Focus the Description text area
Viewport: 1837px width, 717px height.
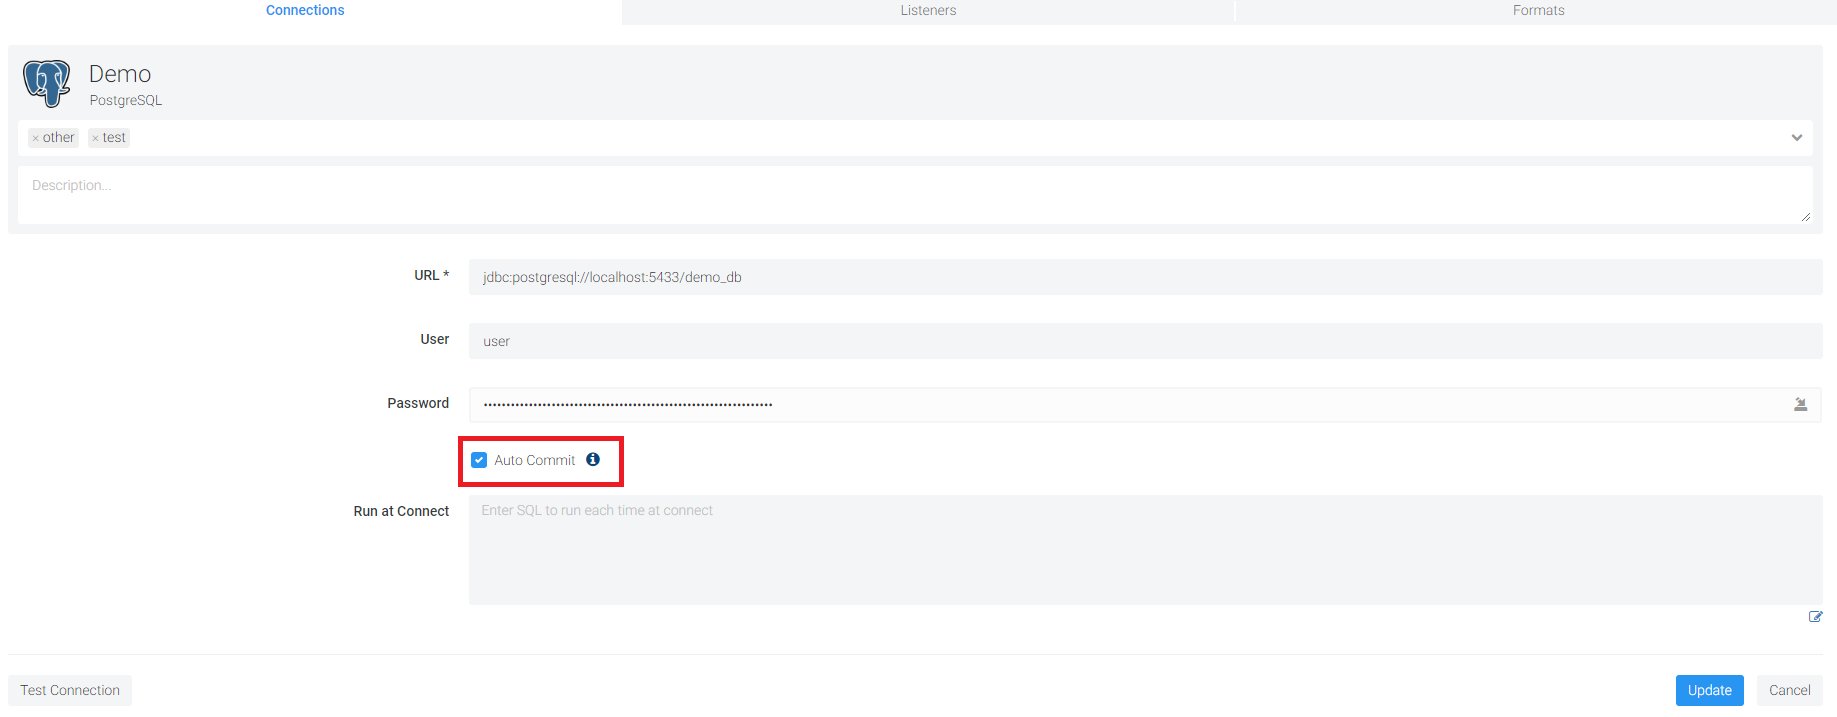(x=915, y=195)
